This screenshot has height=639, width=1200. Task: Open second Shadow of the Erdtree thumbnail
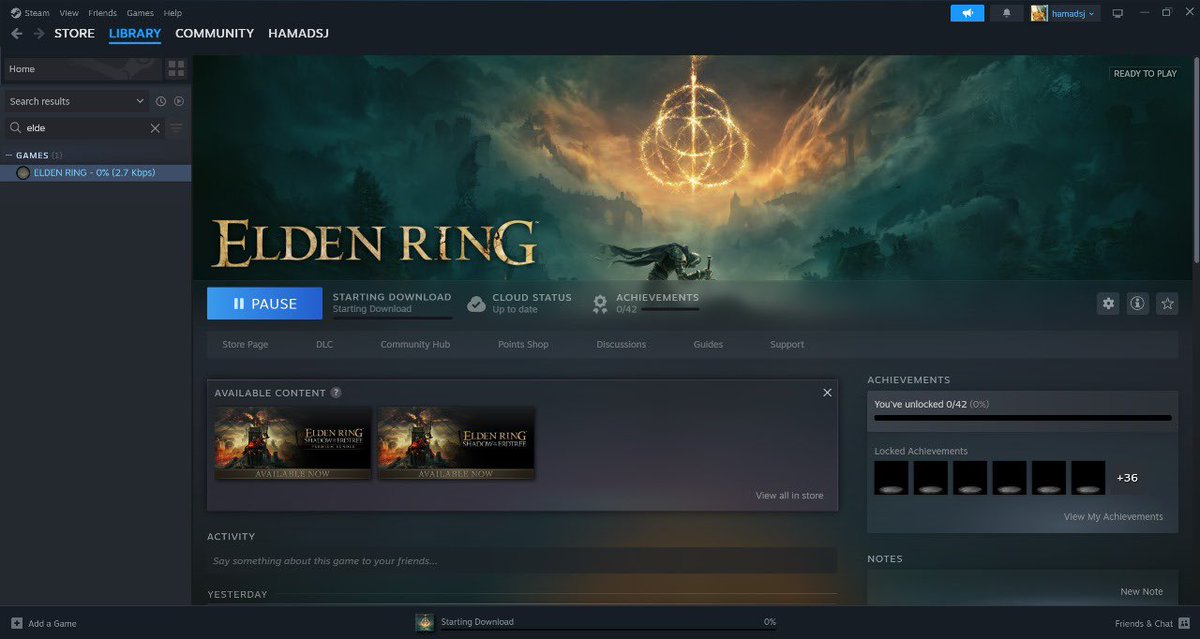coord(456,442)
